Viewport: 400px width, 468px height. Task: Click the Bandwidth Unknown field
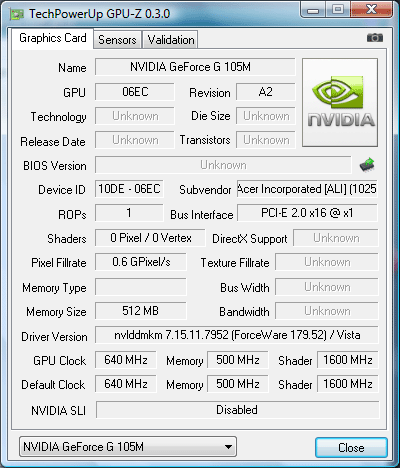tap(327, 311)
